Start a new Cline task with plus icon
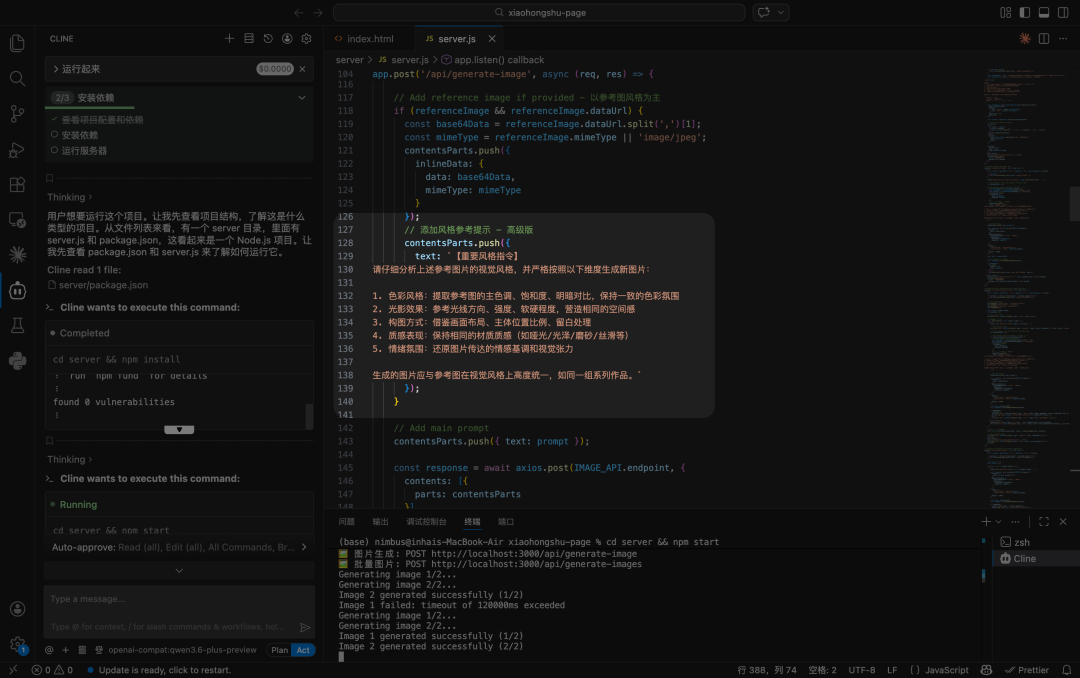This screenshot has height=678, width=1080. [229, 39]
